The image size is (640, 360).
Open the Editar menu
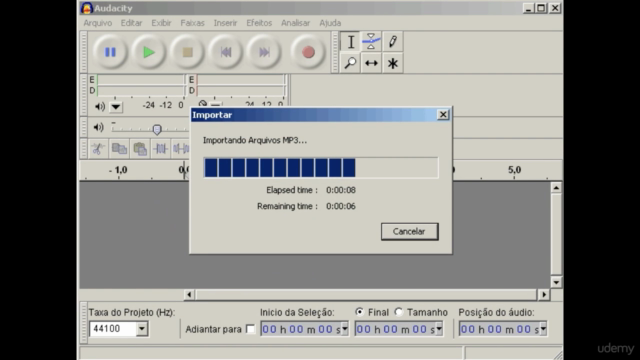[x=131, y=23]
